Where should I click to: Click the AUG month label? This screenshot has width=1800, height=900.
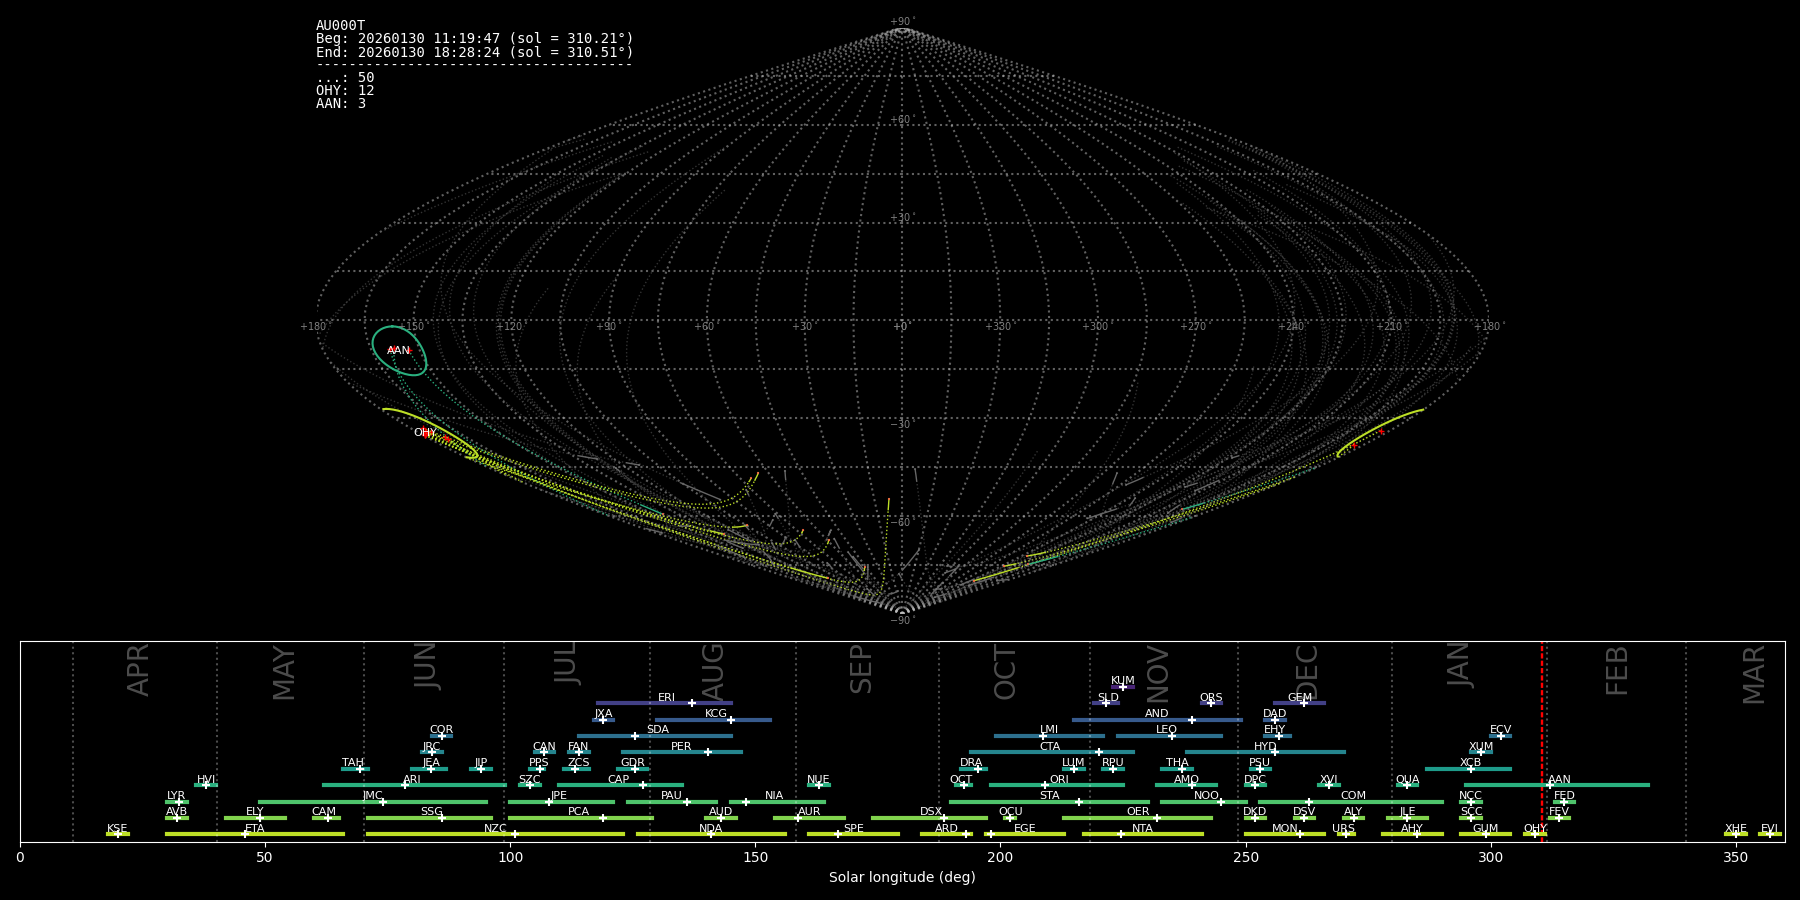pyautogui.click(x=713, y=671)
